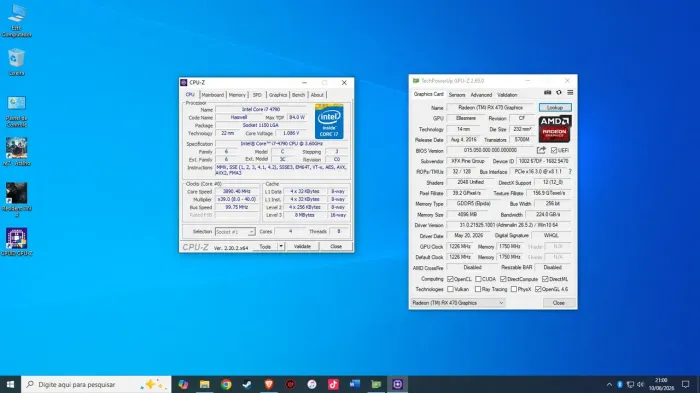Toggle DirectML checkbox
Screen dimensions: 700x393
[545, 279]
